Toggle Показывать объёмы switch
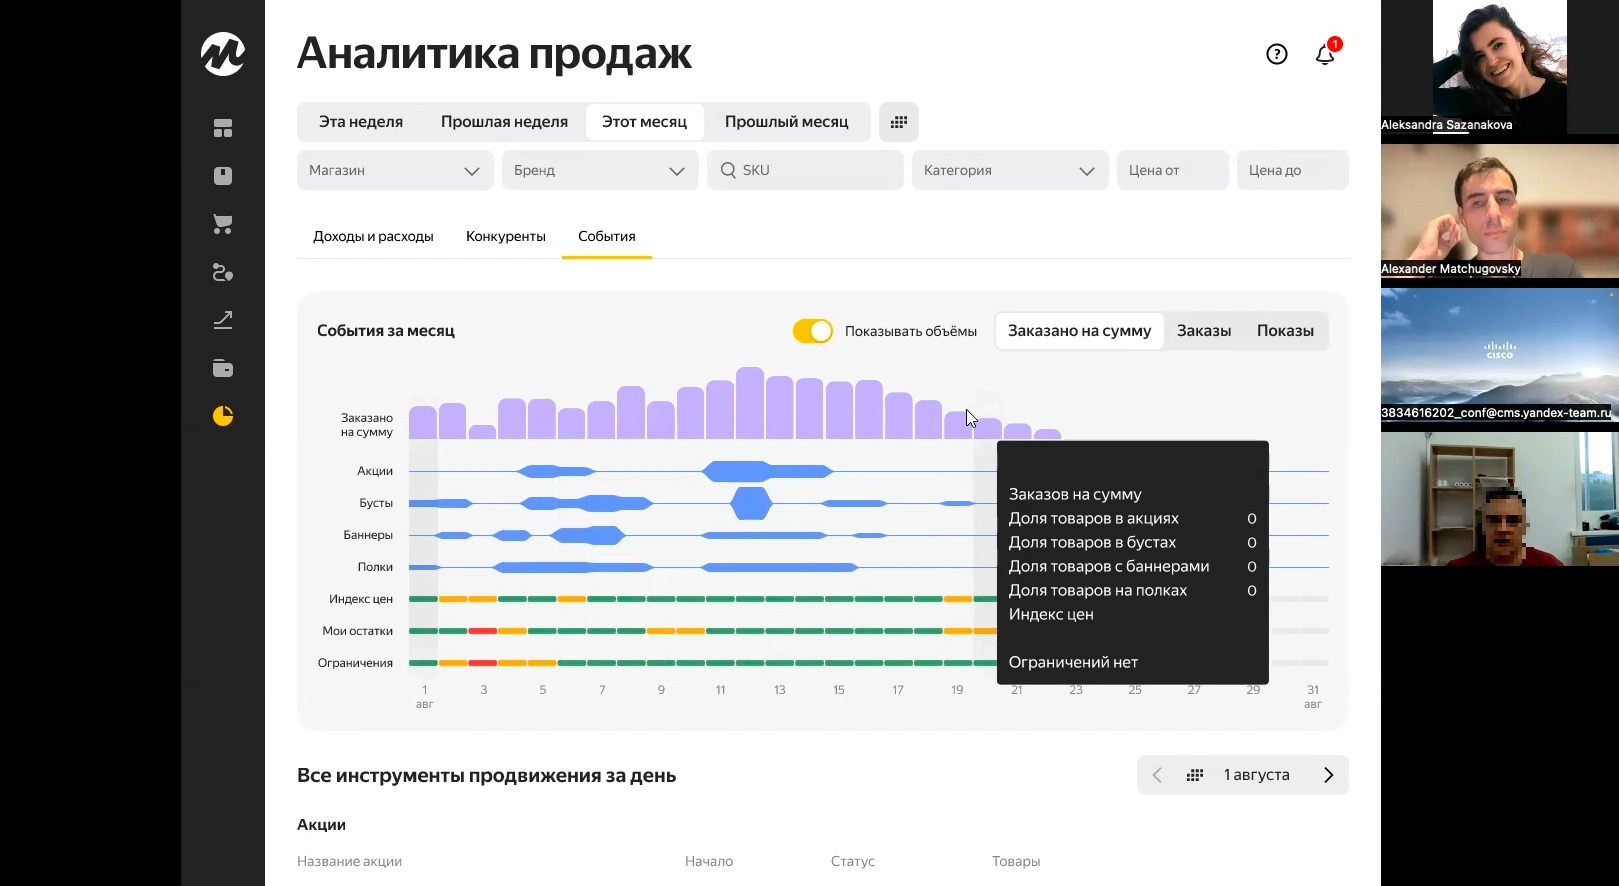 click(x=813, y=331)
